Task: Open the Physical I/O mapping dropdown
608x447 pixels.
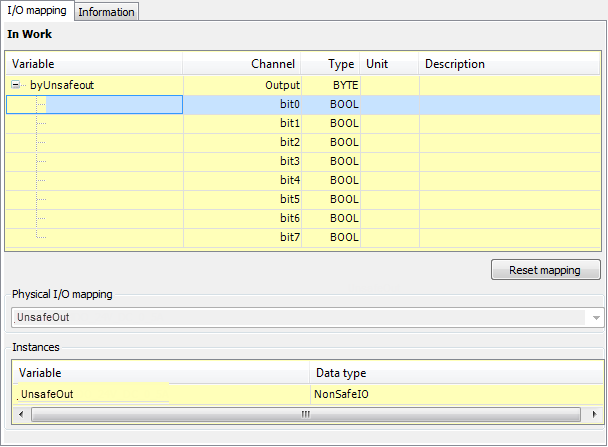Action: pyautogui.click(x=596, y=317)
